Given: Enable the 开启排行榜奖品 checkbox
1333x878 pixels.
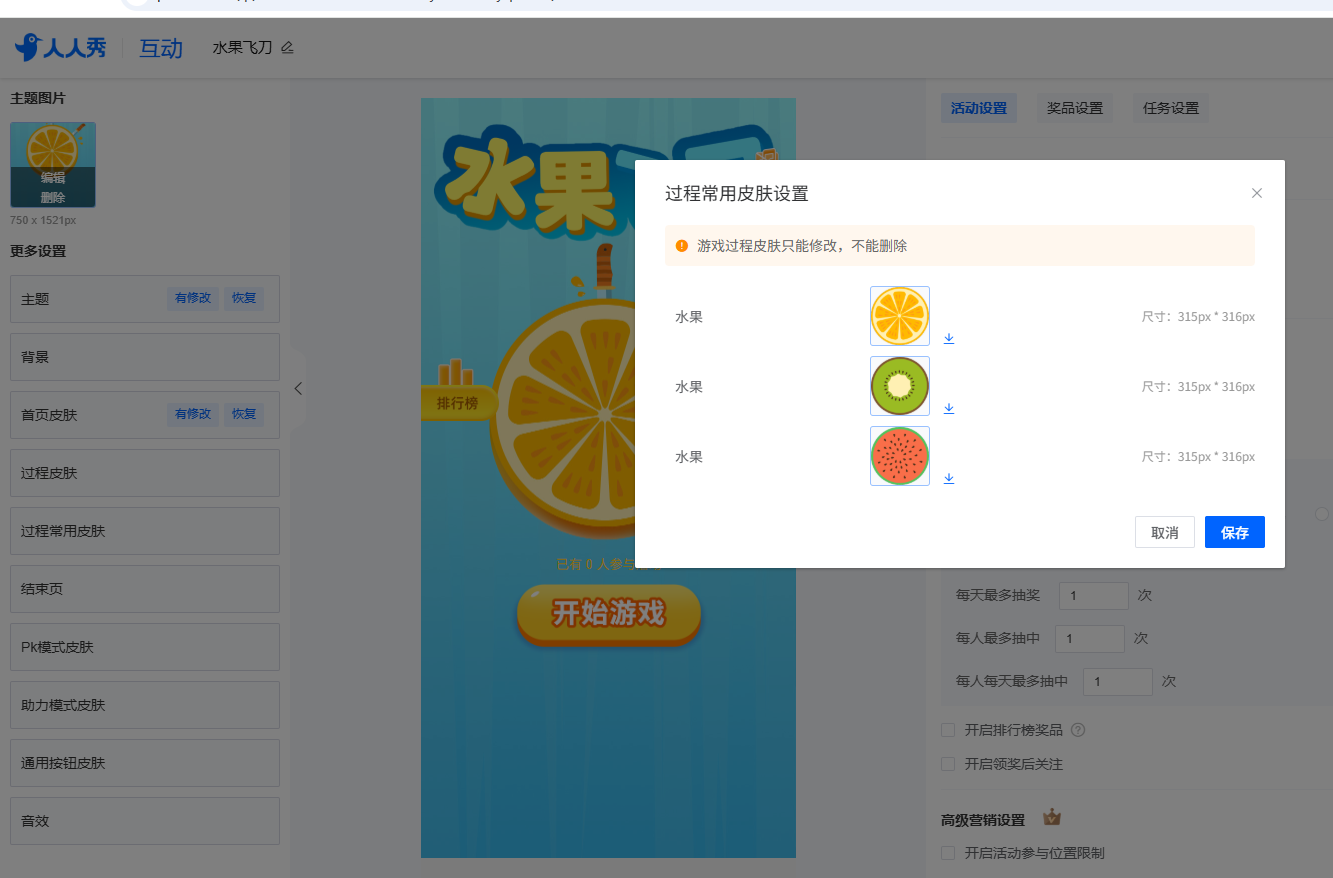Looking at the screenshot, I should pyautogui.click(x=948, y=730).
